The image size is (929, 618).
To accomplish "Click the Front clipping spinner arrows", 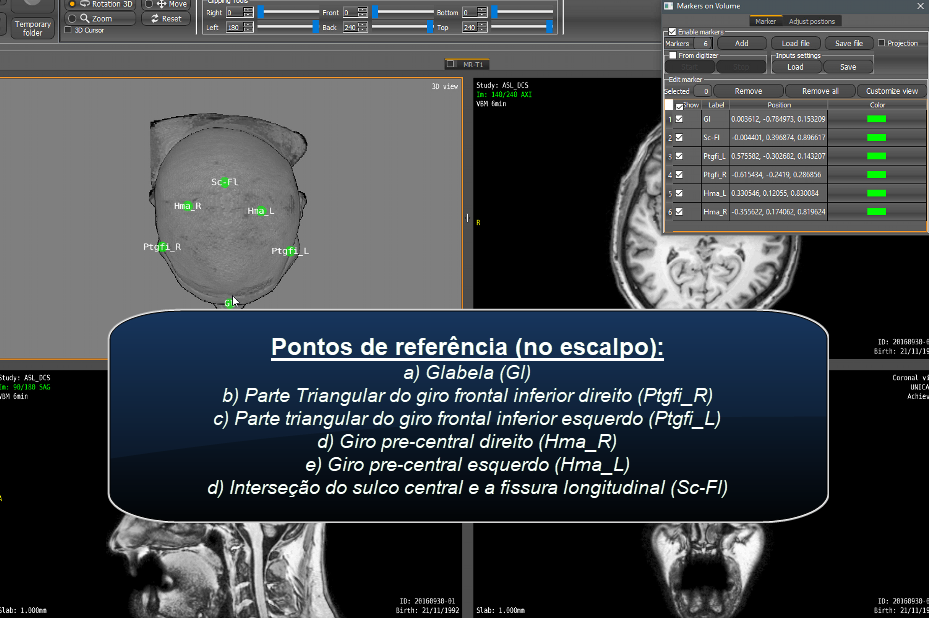I will click(363, 12).
